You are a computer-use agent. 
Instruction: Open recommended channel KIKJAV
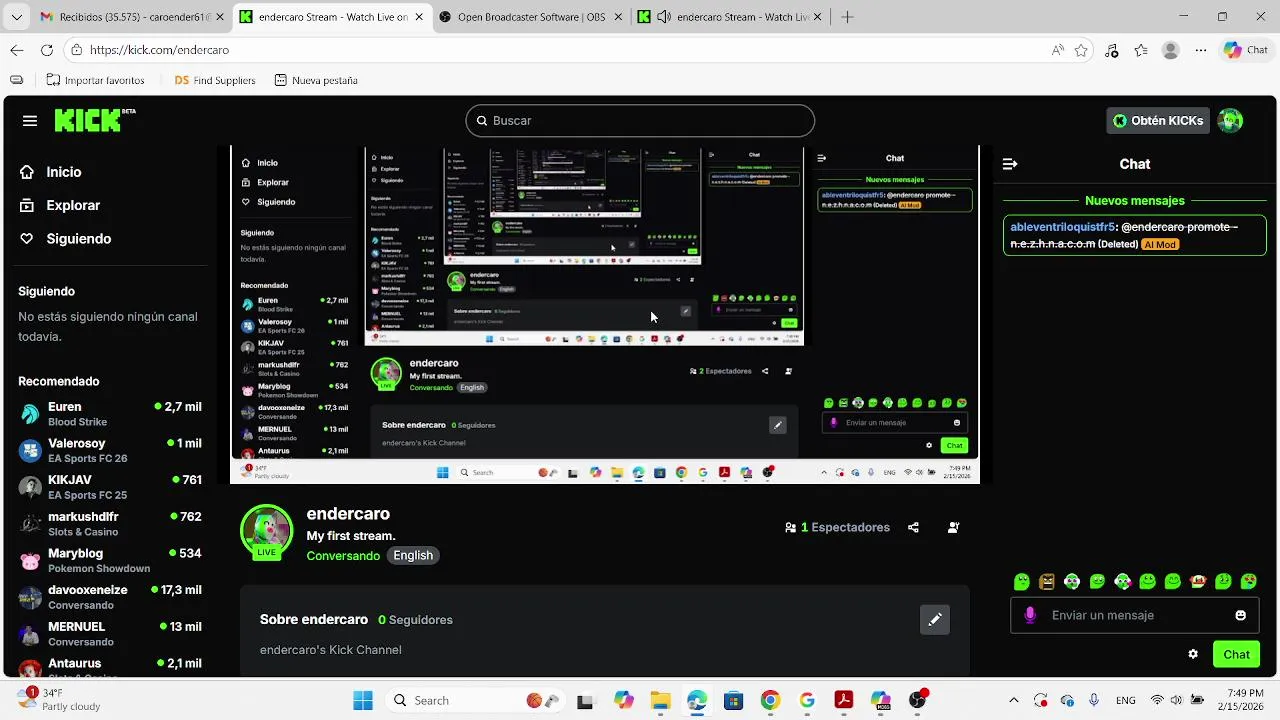110,487
